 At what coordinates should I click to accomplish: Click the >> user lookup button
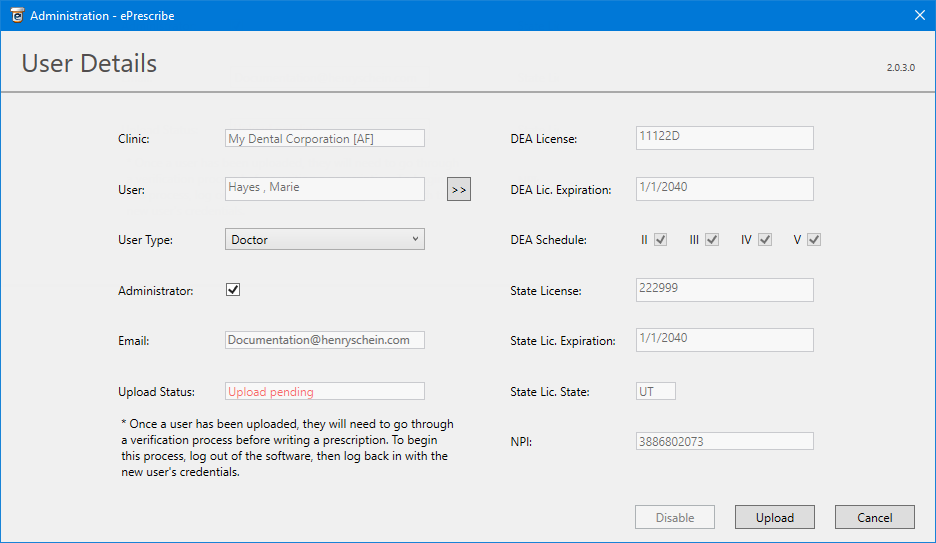click(x=458, y=189)
